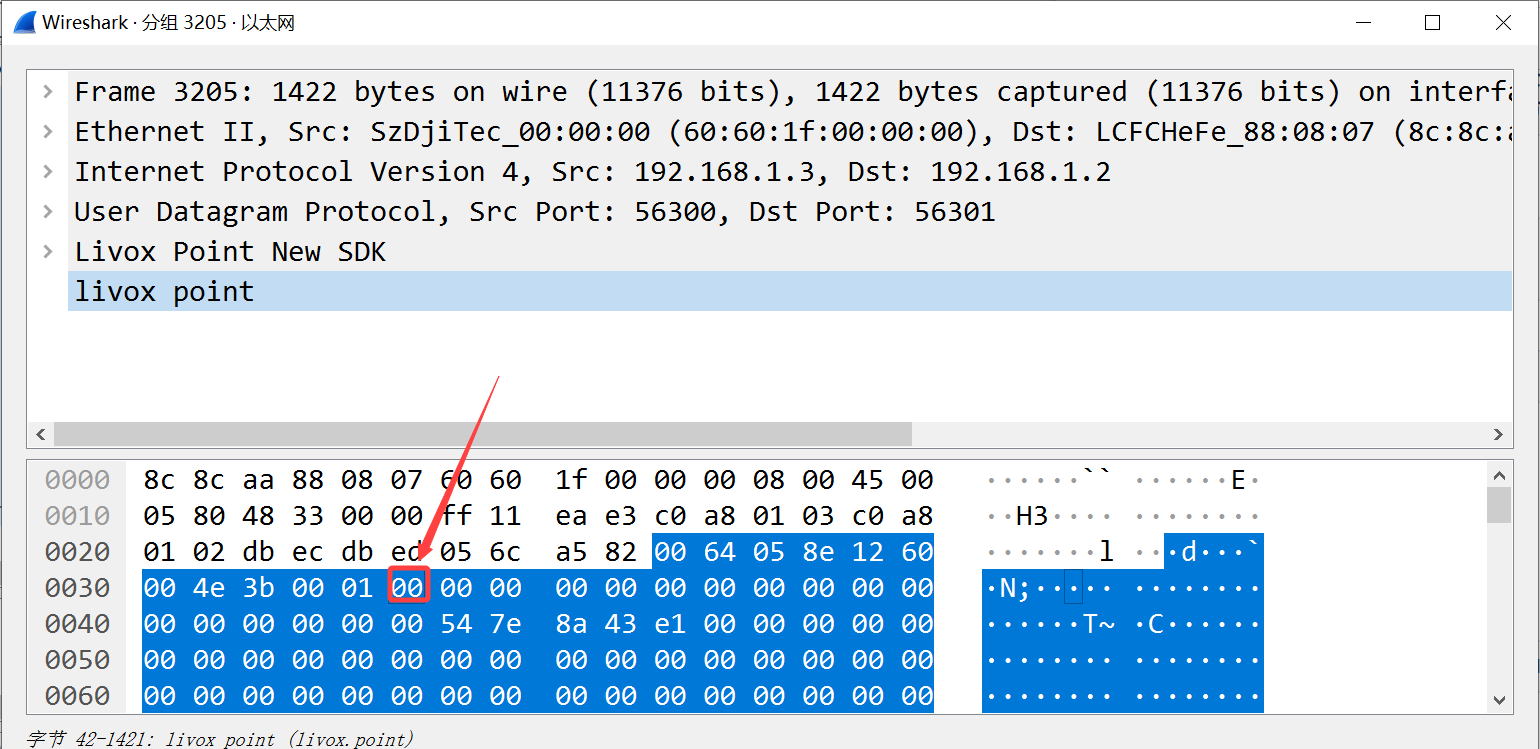Viewport: 1540px width, 749px height.
Task: Click byte 64 in row 0020
Action: point(719,552)
